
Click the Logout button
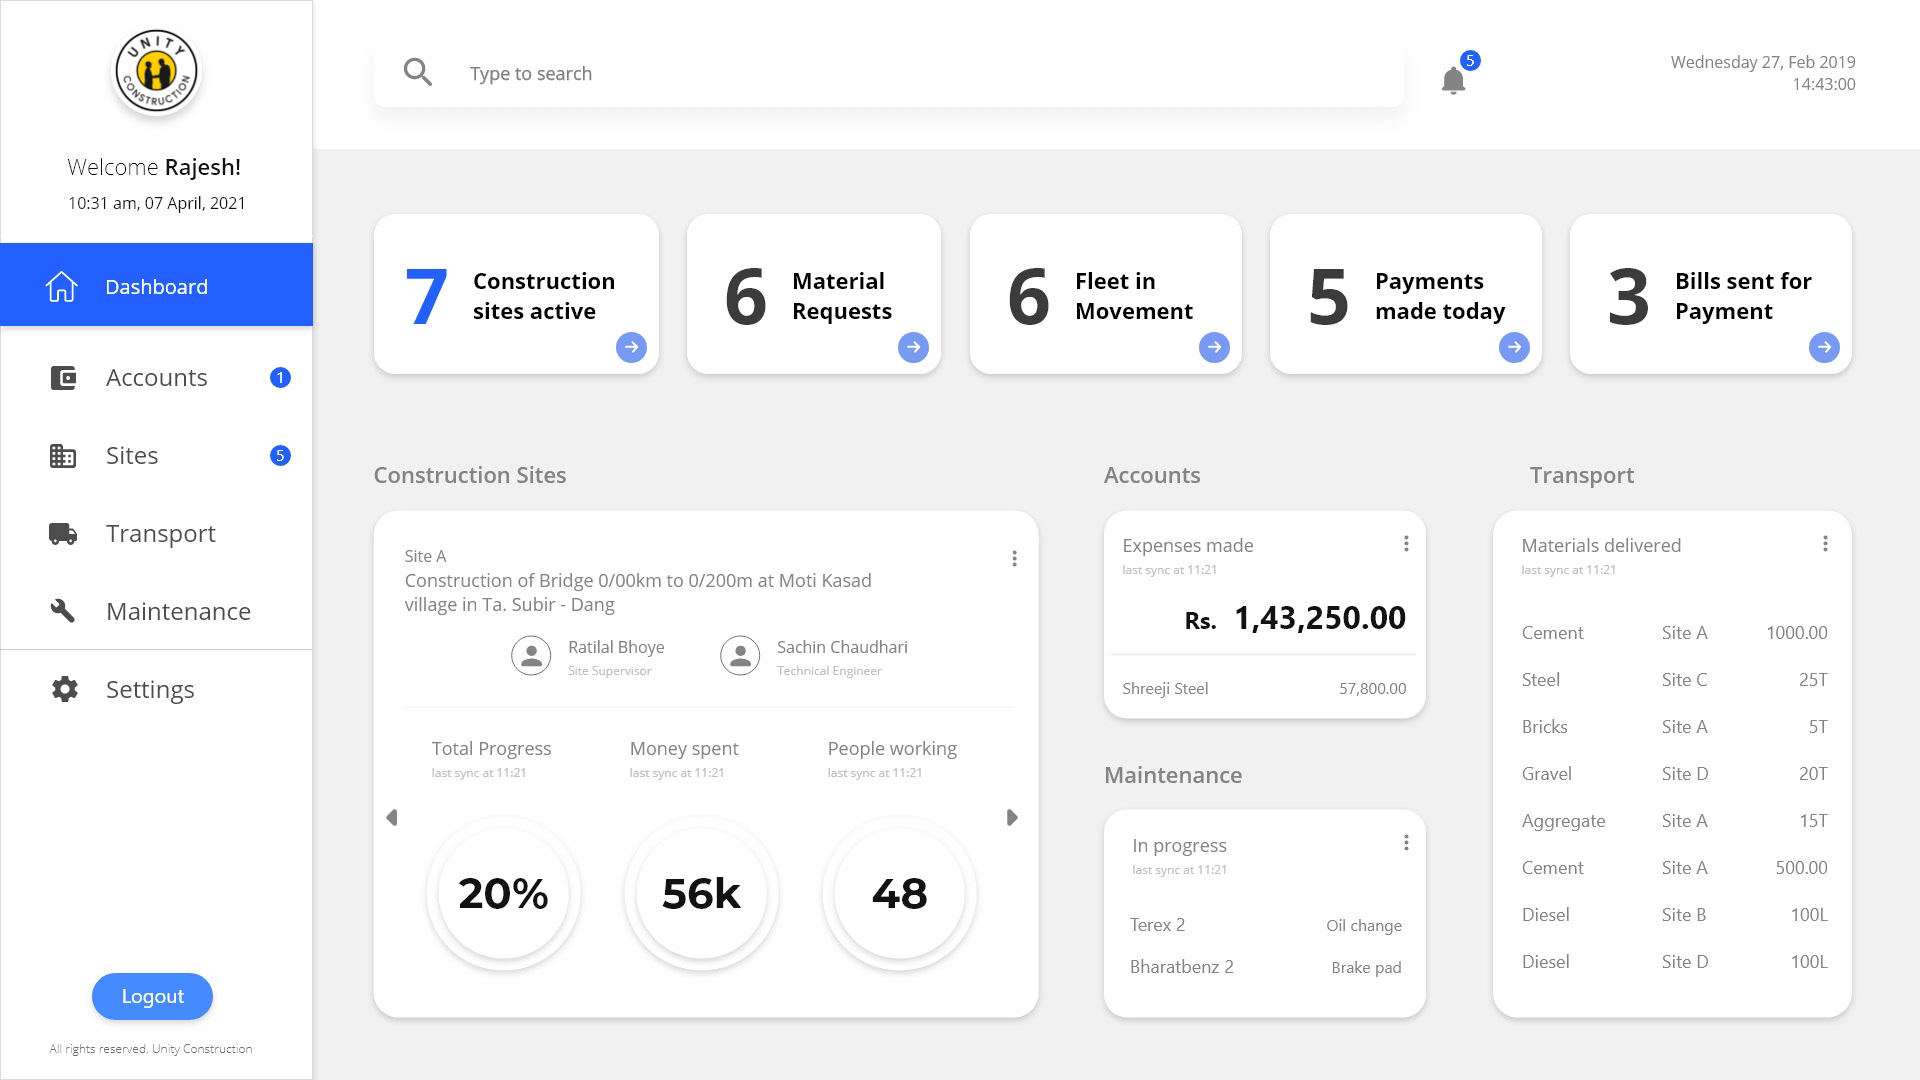(x=152, y=996)
